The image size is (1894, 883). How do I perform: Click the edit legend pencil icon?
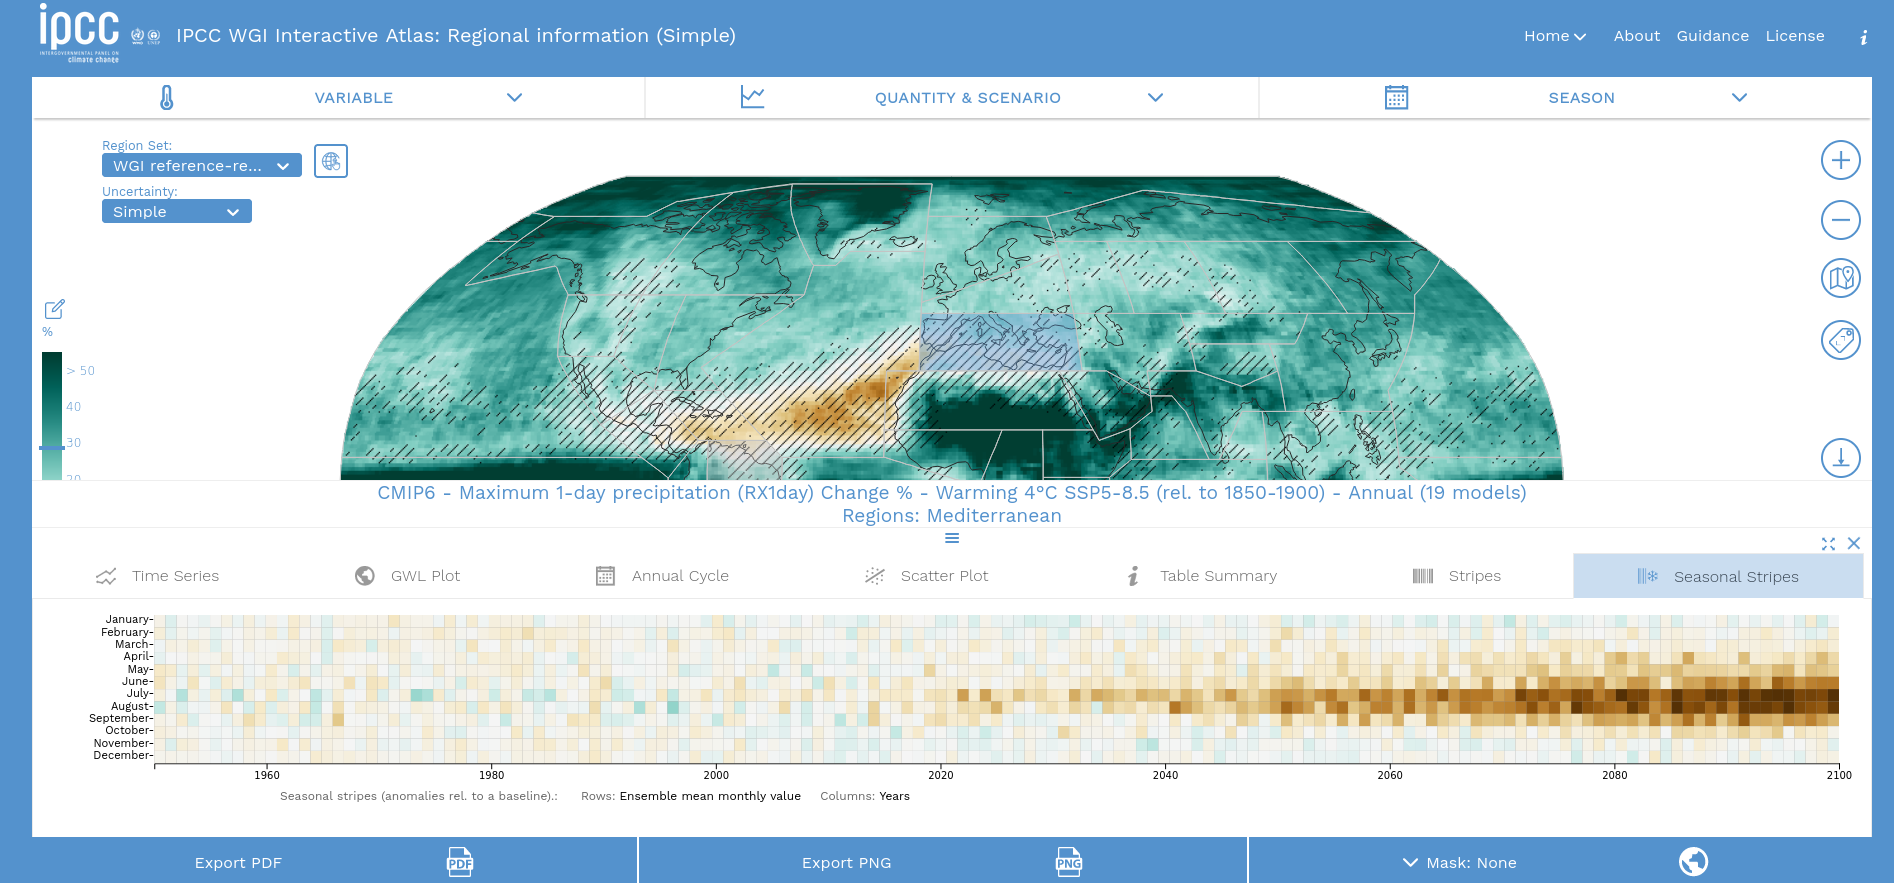coord(55,309)
